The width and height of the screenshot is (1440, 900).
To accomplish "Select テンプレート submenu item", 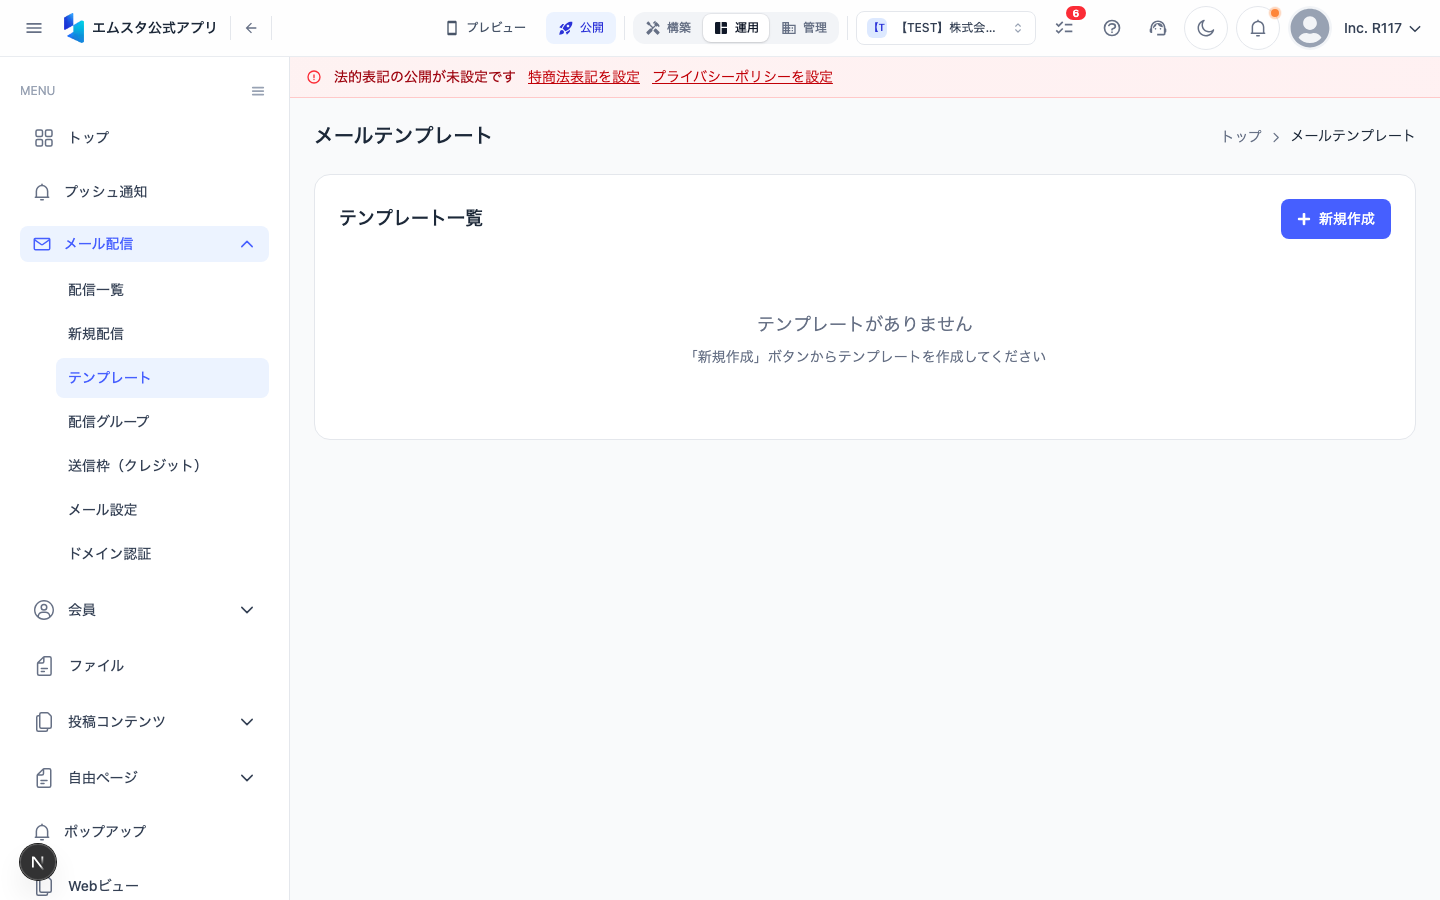I will click(x=162, y=378).
